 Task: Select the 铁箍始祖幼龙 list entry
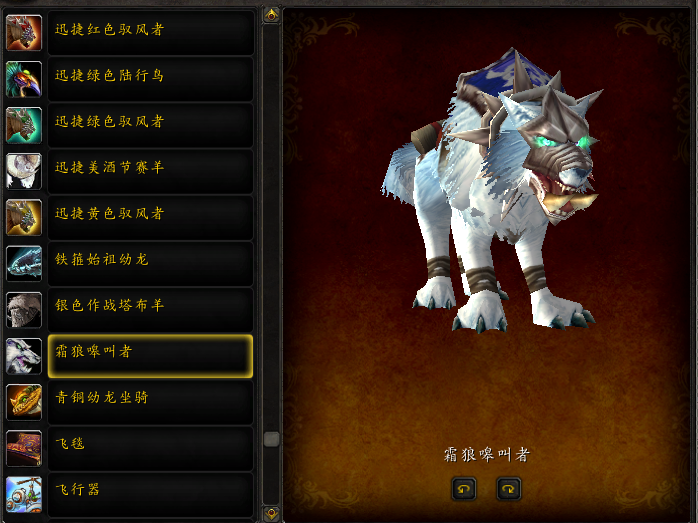point(150,264)
